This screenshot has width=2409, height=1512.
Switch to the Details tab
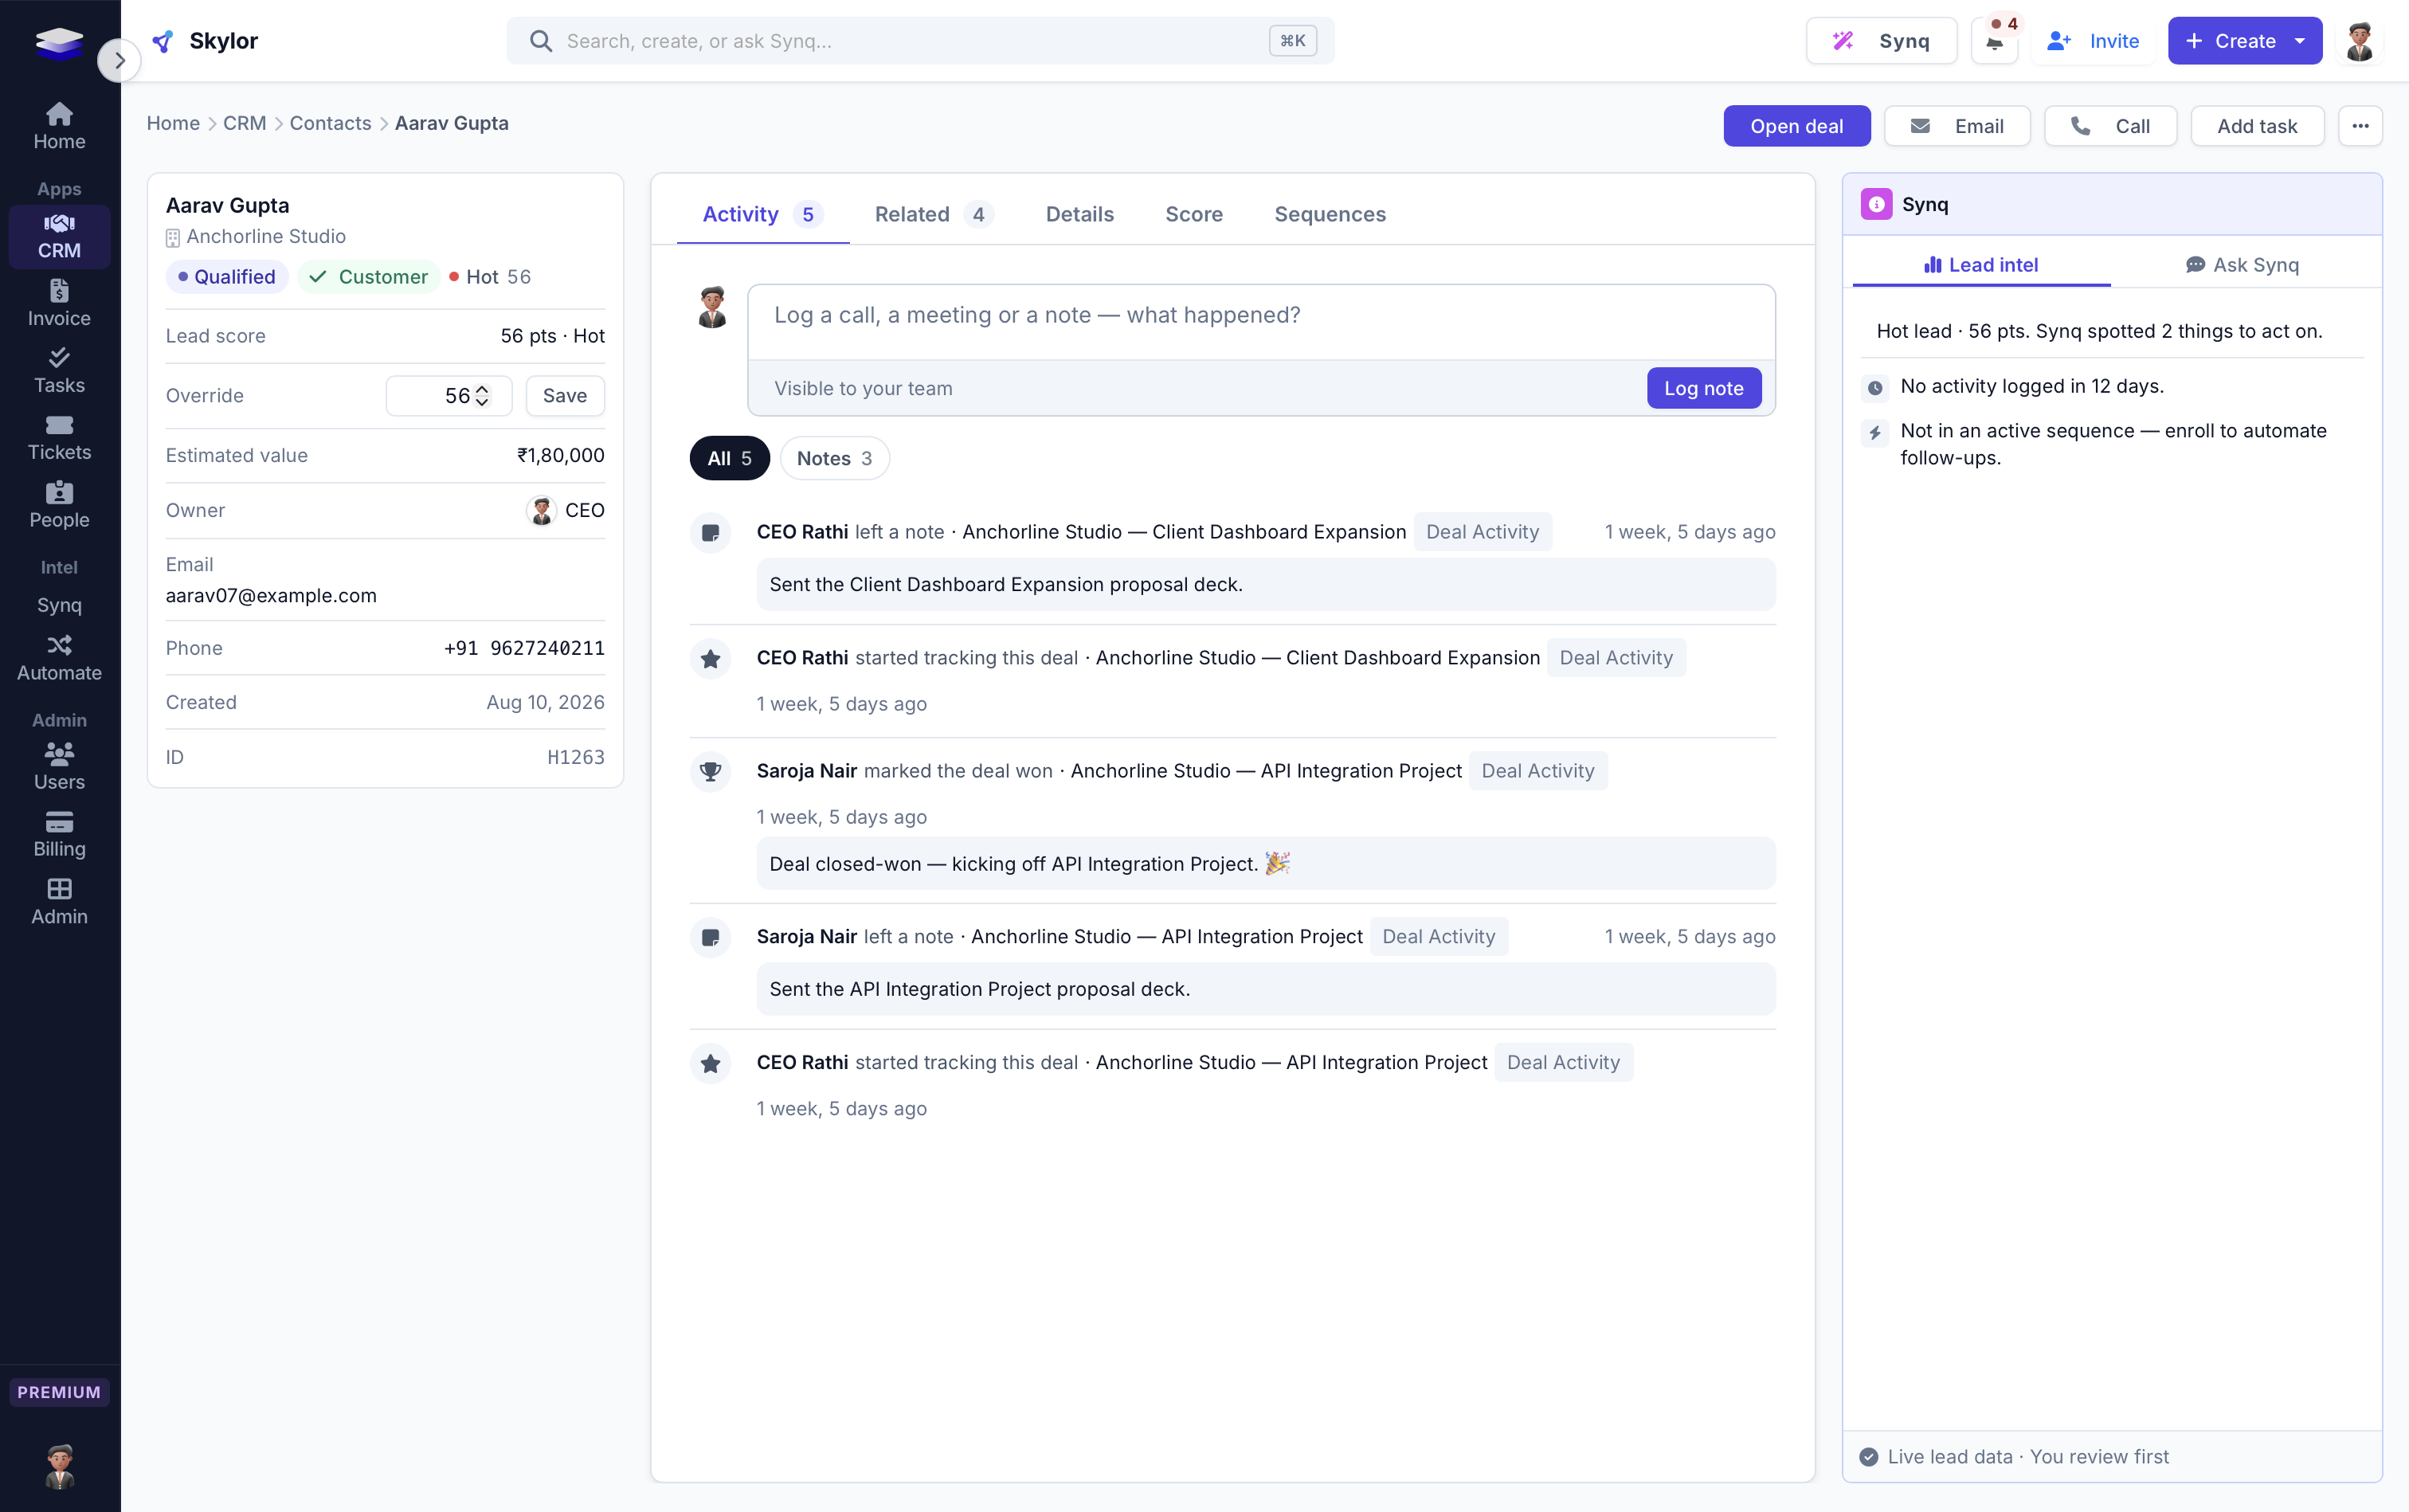[x=1079, y=214]
